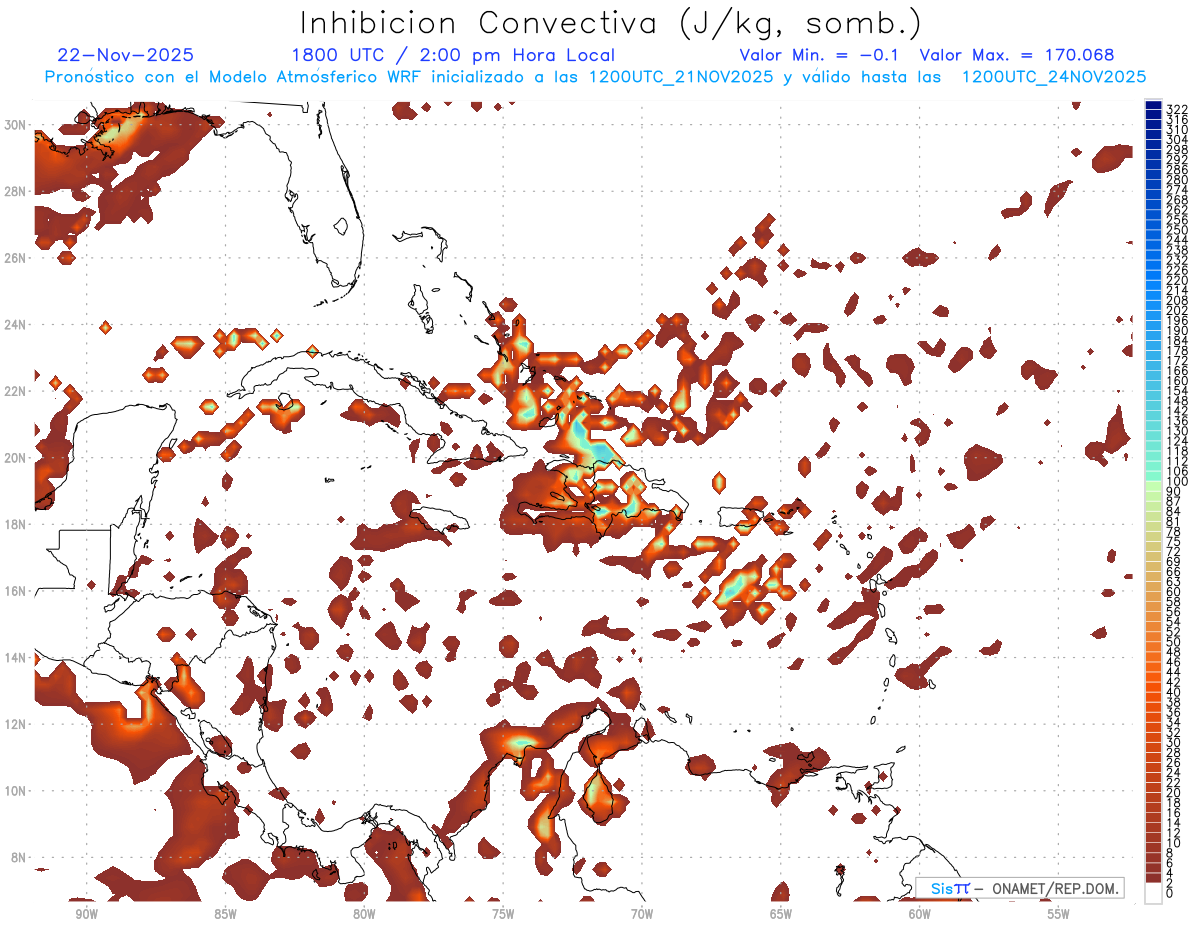Click the '12N' latitude label

click(17, 724)
